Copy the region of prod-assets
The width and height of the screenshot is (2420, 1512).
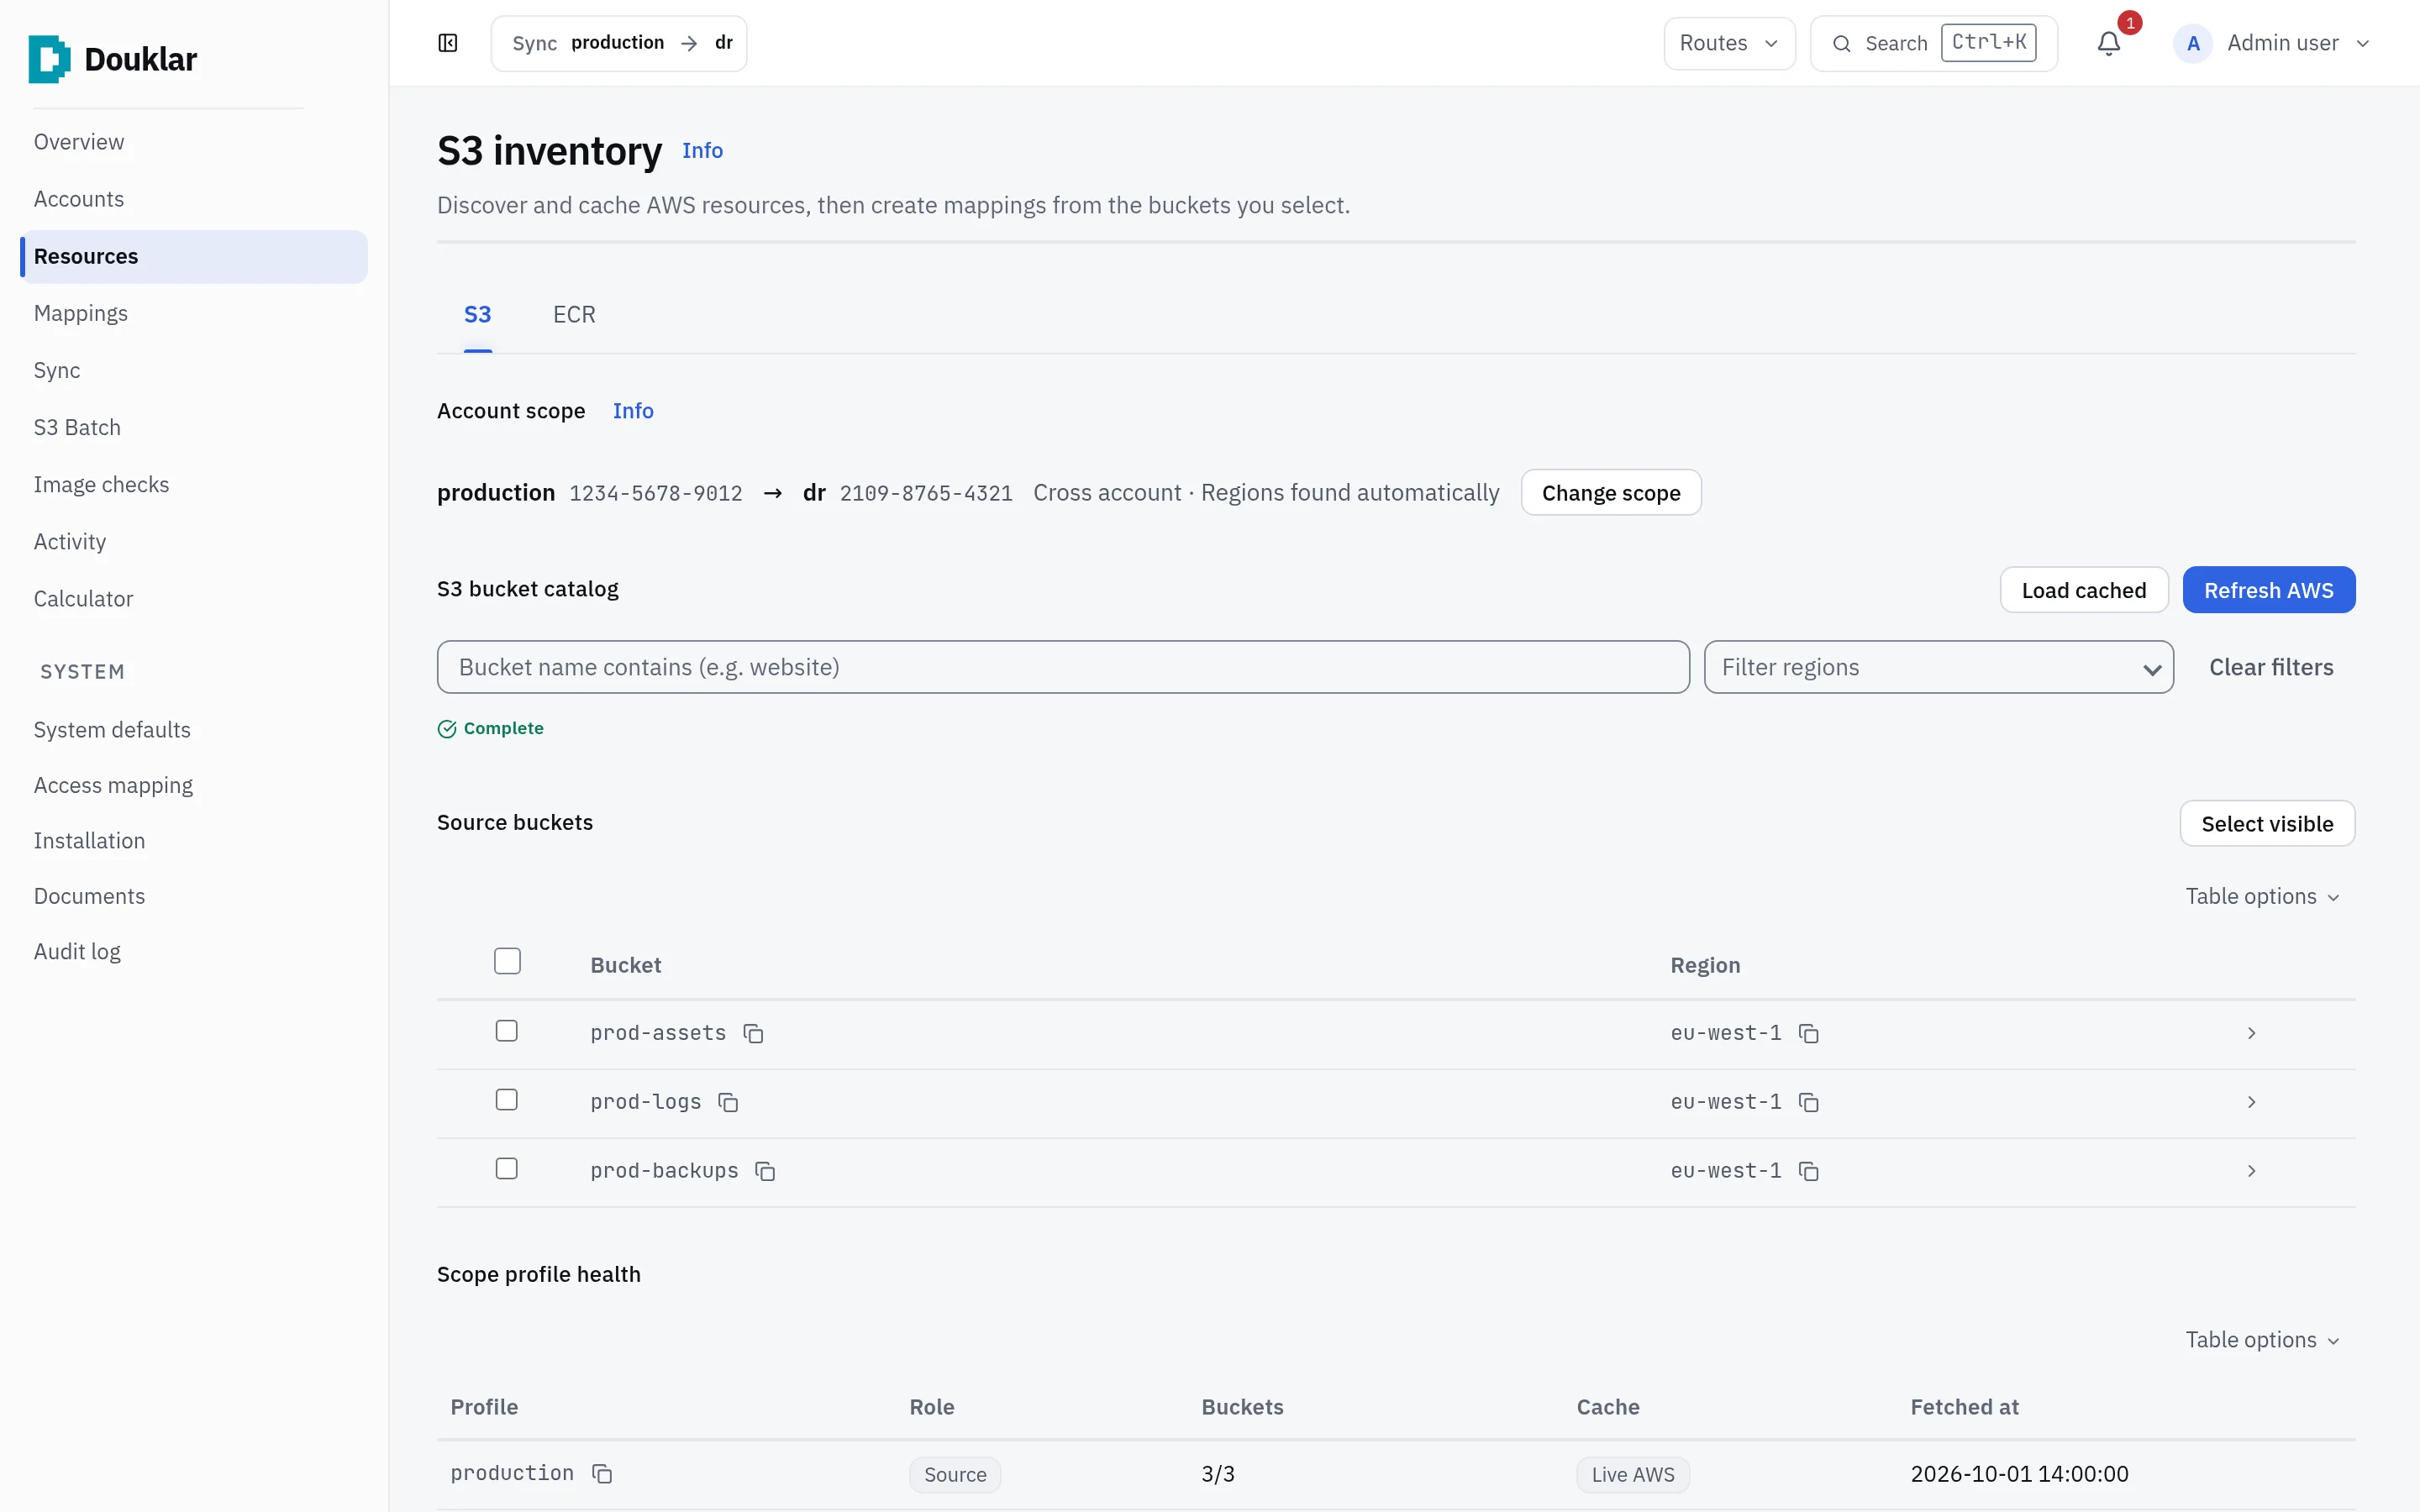point(1808,1033)
